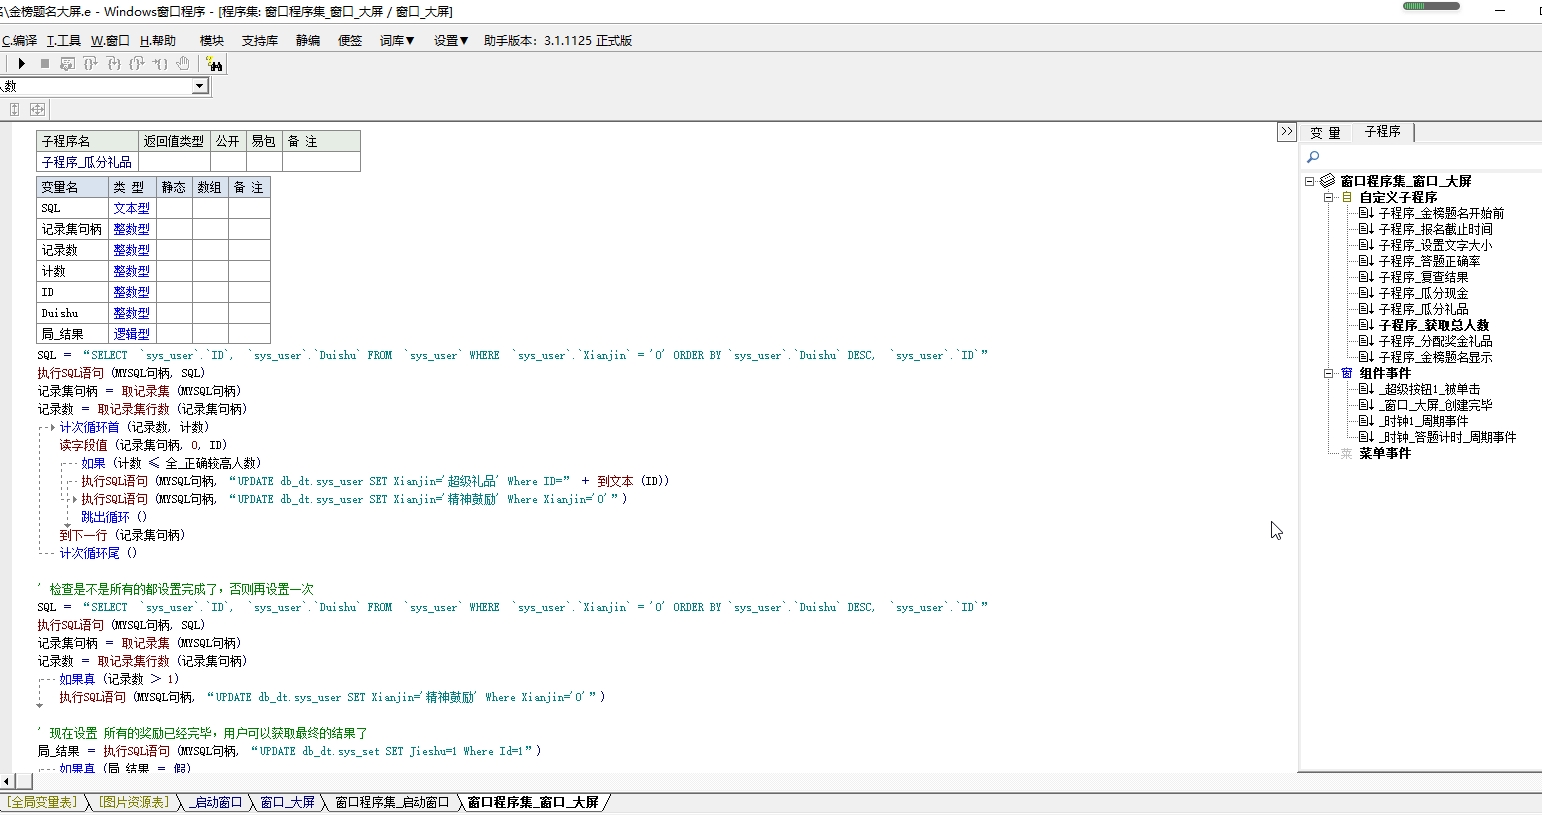Viewport: 1542px width, 815px height.
Task: Click the horizontal scrollbar left arrow
Action: (7, 781)
